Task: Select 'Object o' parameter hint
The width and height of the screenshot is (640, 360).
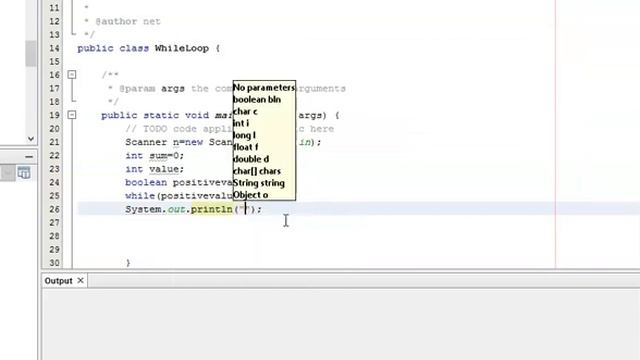Action: tap(251, 195)
